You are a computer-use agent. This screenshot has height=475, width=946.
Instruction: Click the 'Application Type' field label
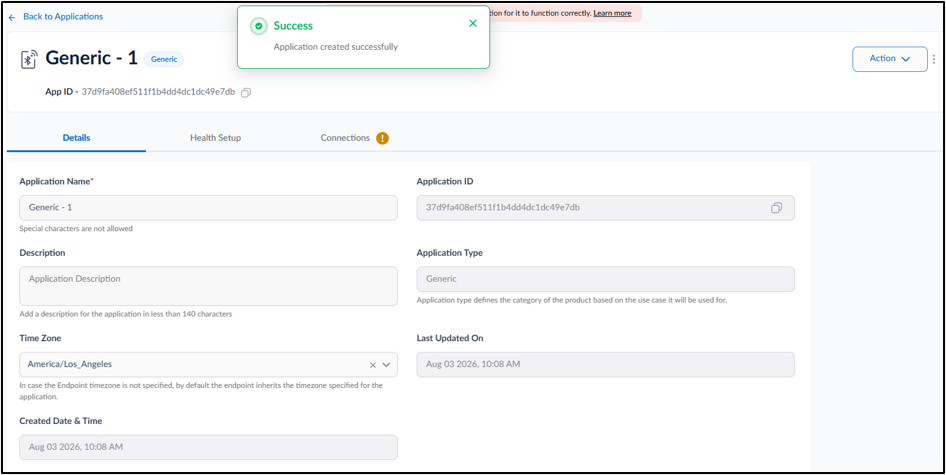tap(449, 253)
